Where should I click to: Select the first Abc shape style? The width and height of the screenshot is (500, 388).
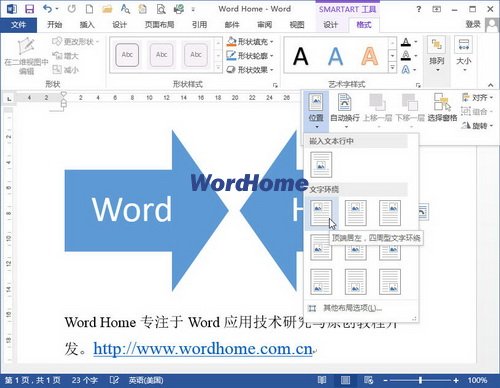127,55
